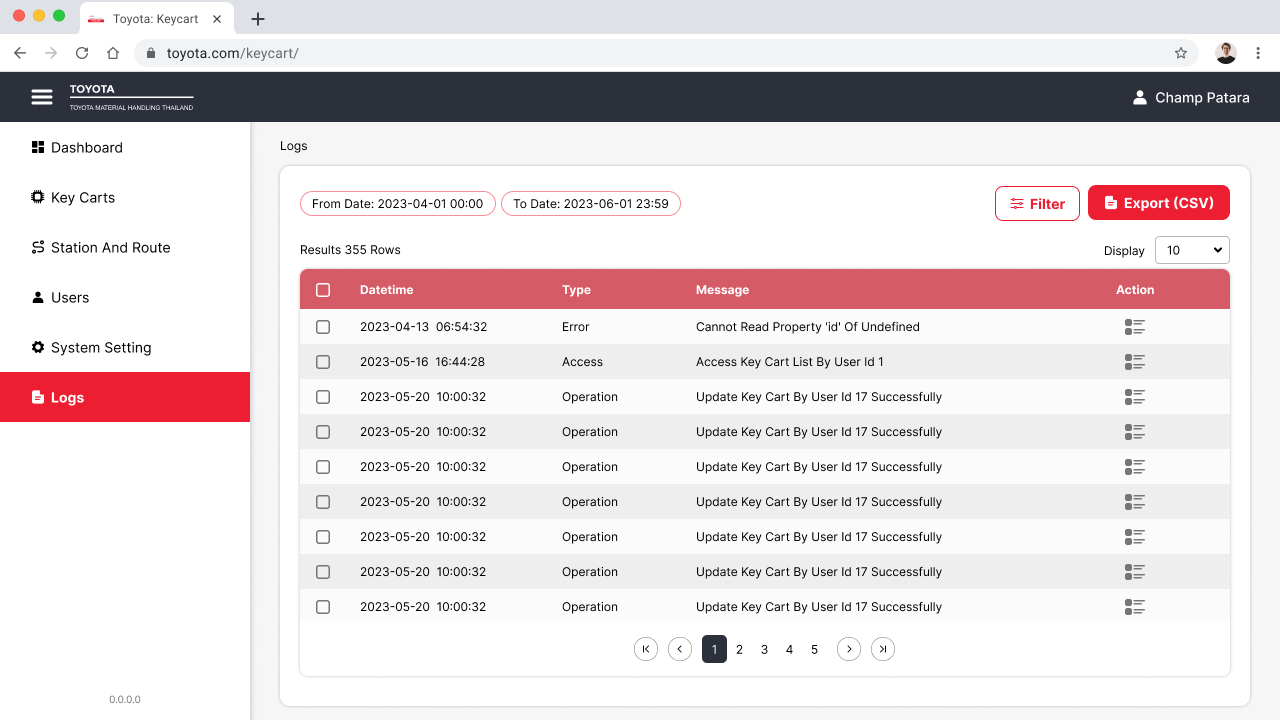Screen dimensions: 1280x720
Task: Open the hamburger menu in header
Action: (42, 97)
